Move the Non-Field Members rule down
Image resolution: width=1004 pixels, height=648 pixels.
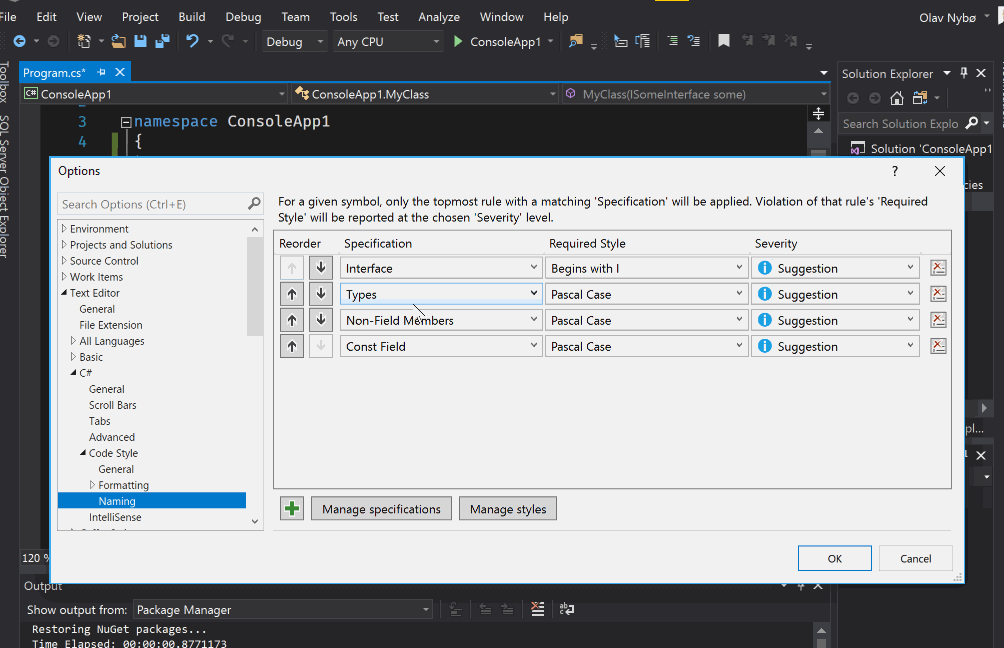tap(320, 320)
